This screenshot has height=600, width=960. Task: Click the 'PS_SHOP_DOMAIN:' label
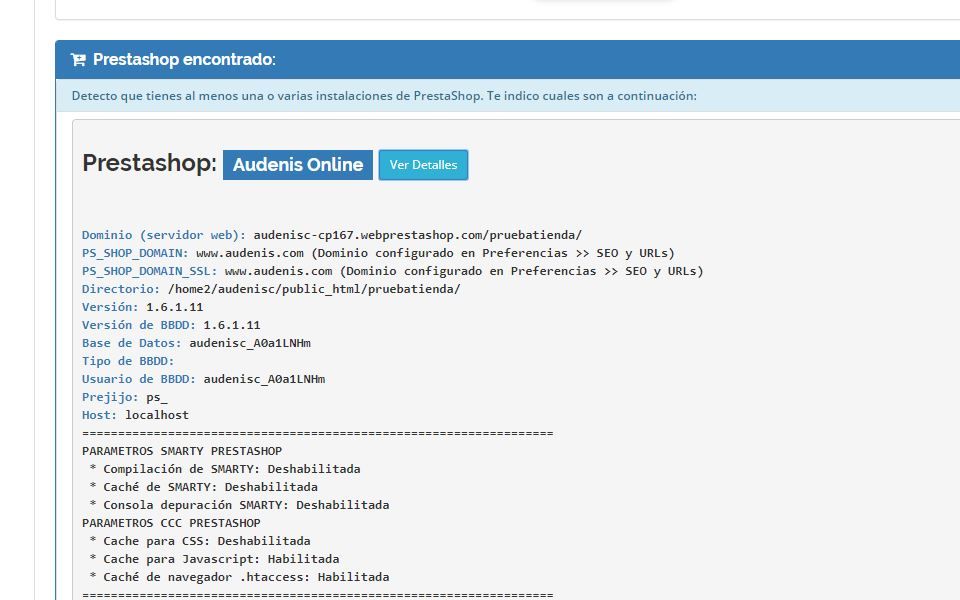[135, 253]
